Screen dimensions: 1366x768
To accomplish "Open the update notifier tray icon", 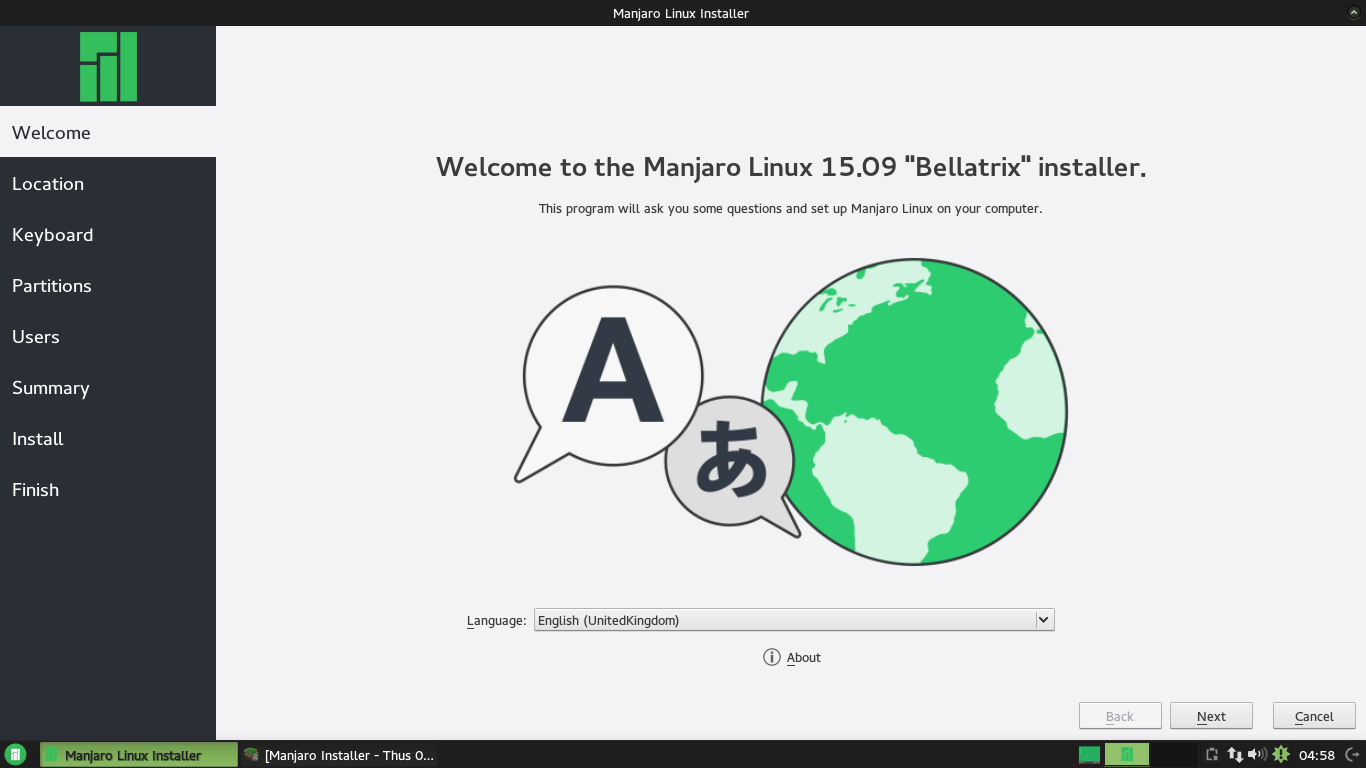I will pos(1280,755).
